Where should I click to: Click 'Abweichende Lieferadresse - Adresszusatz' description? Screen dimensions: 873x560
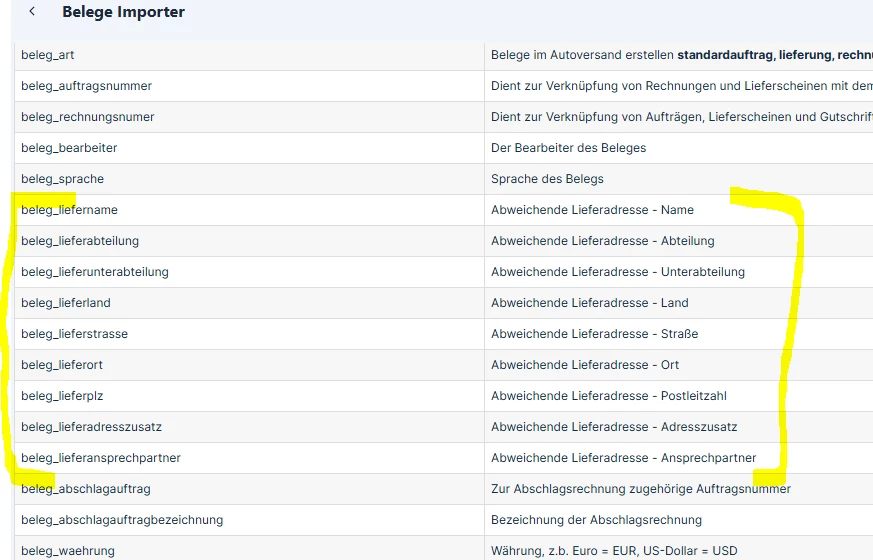(614, 427)
